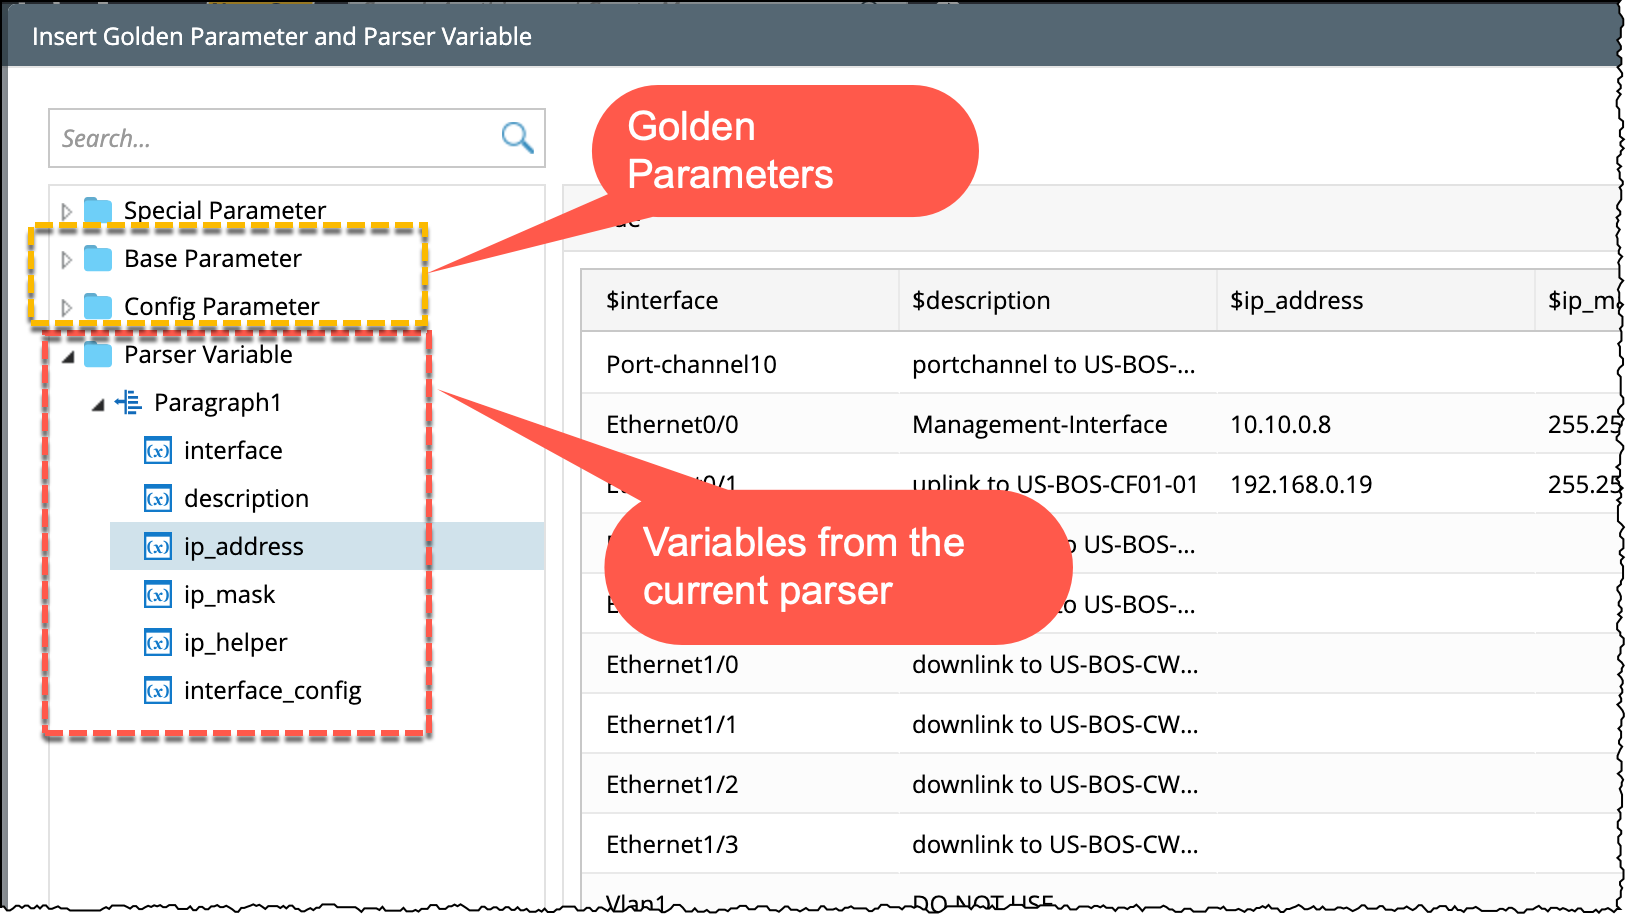The height and width of the screenshot is (914, 1626).
Task: Click the Special Parameter folder icon
Action: 98,210
